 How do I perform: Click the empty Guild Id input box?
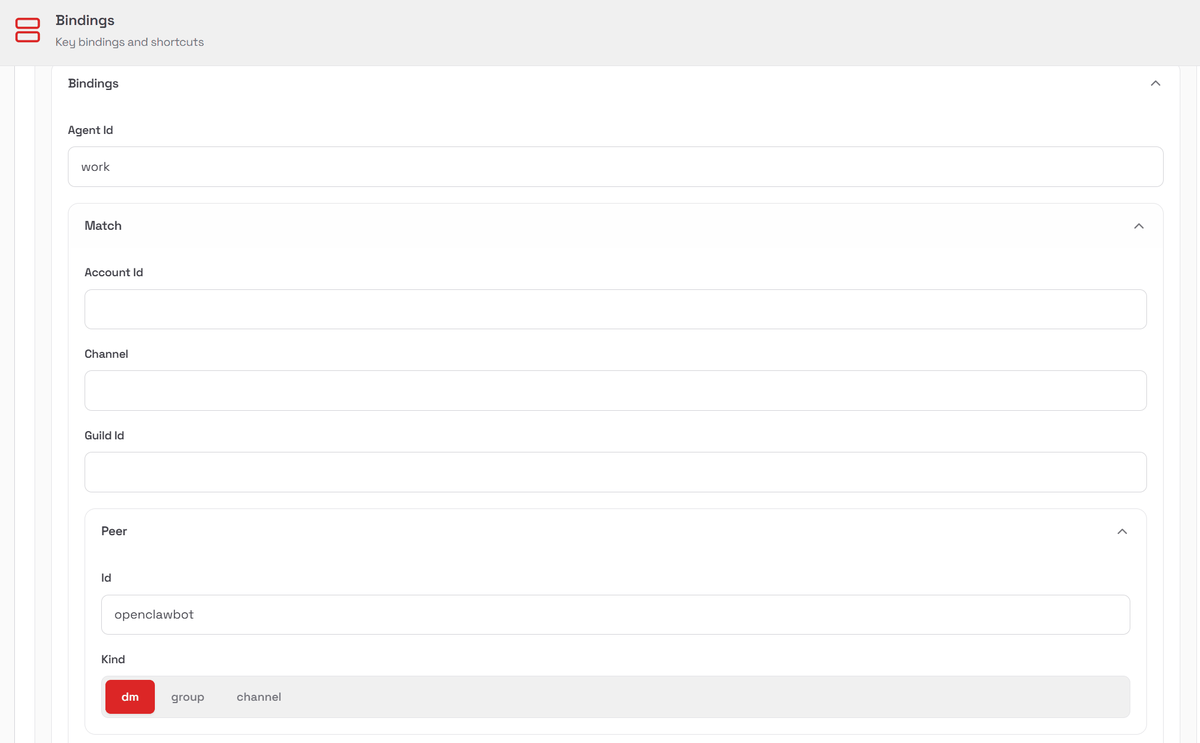click(x=615, y=472)
